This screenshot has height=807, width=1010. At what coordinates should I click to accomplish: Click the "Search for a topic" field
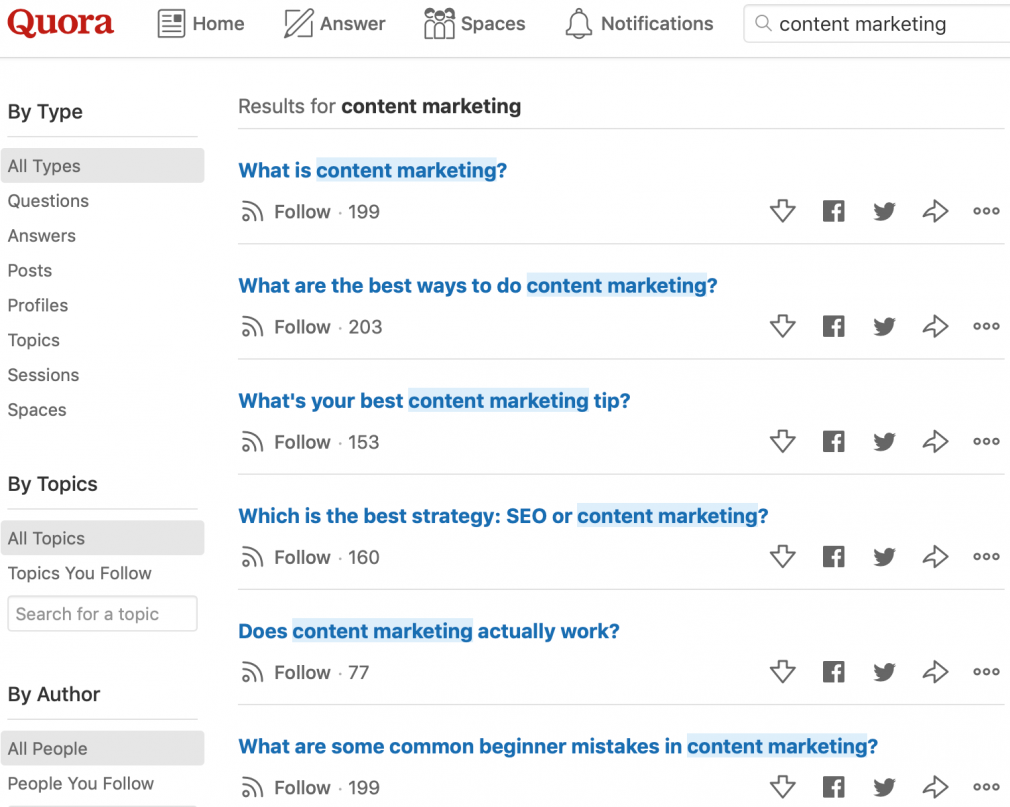tap(102, 614)
